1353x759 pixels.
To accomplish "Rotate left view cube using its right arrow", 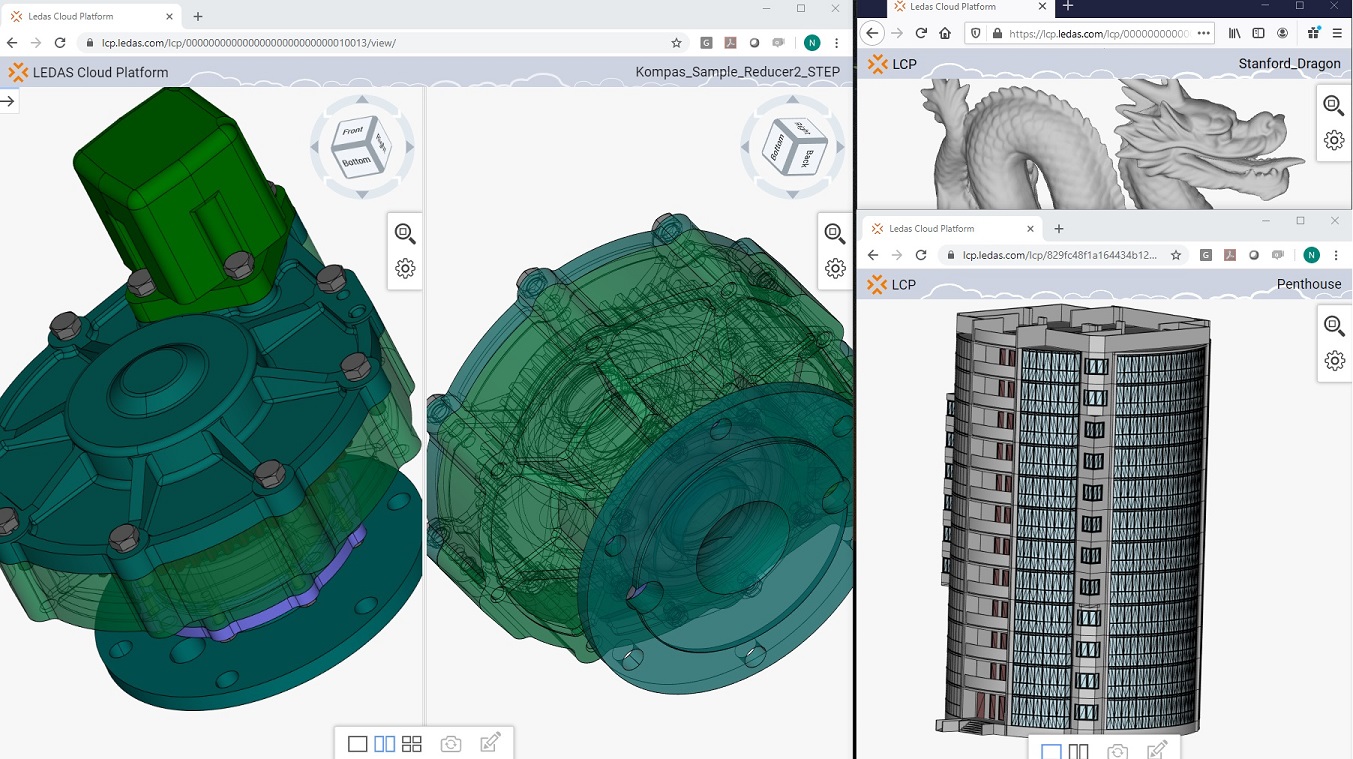I will click(x=409, y=147).
